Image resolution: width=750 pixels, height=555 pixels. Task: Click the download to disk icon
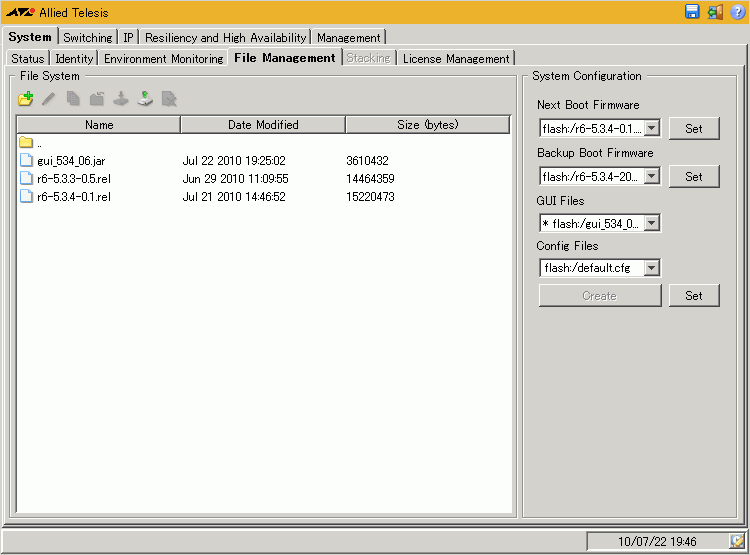121,99
